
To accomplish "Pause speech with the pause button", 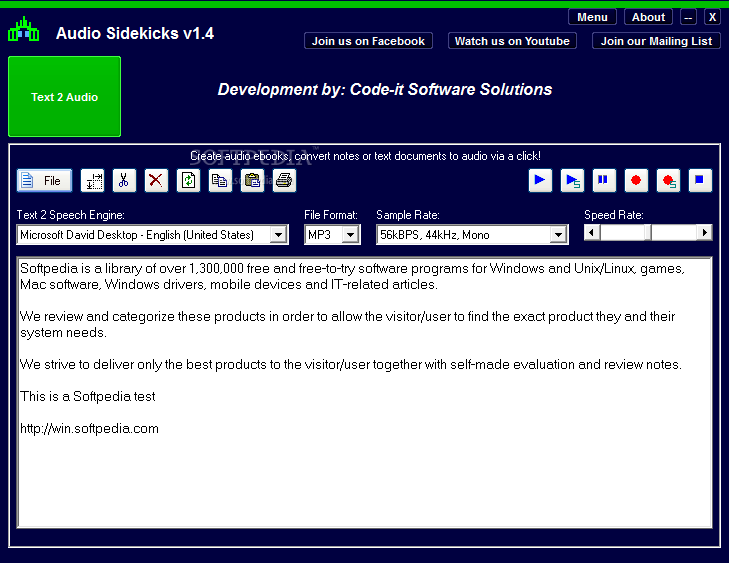I will (x=604, y=180).
